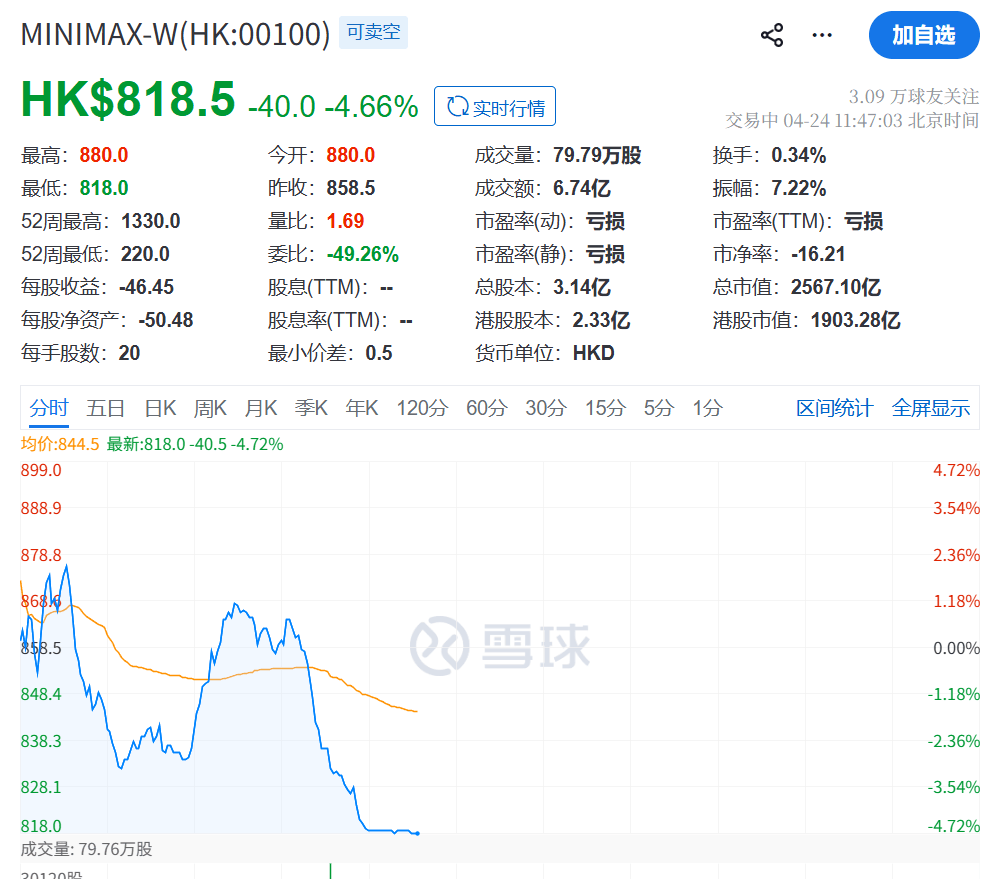1008x879 pixels.
Task: Switch to the 5分 interval tab
Action: coord(659,408)
